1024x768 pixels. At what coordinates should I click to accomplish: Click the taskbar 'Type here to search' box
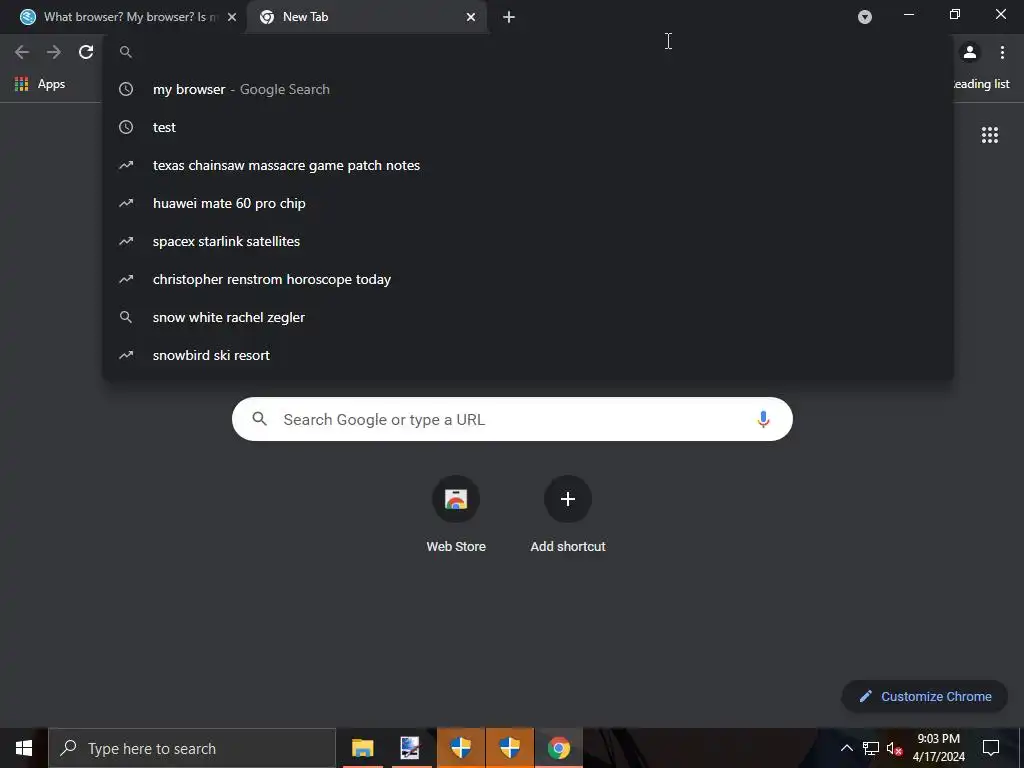[x=192, y=748]
